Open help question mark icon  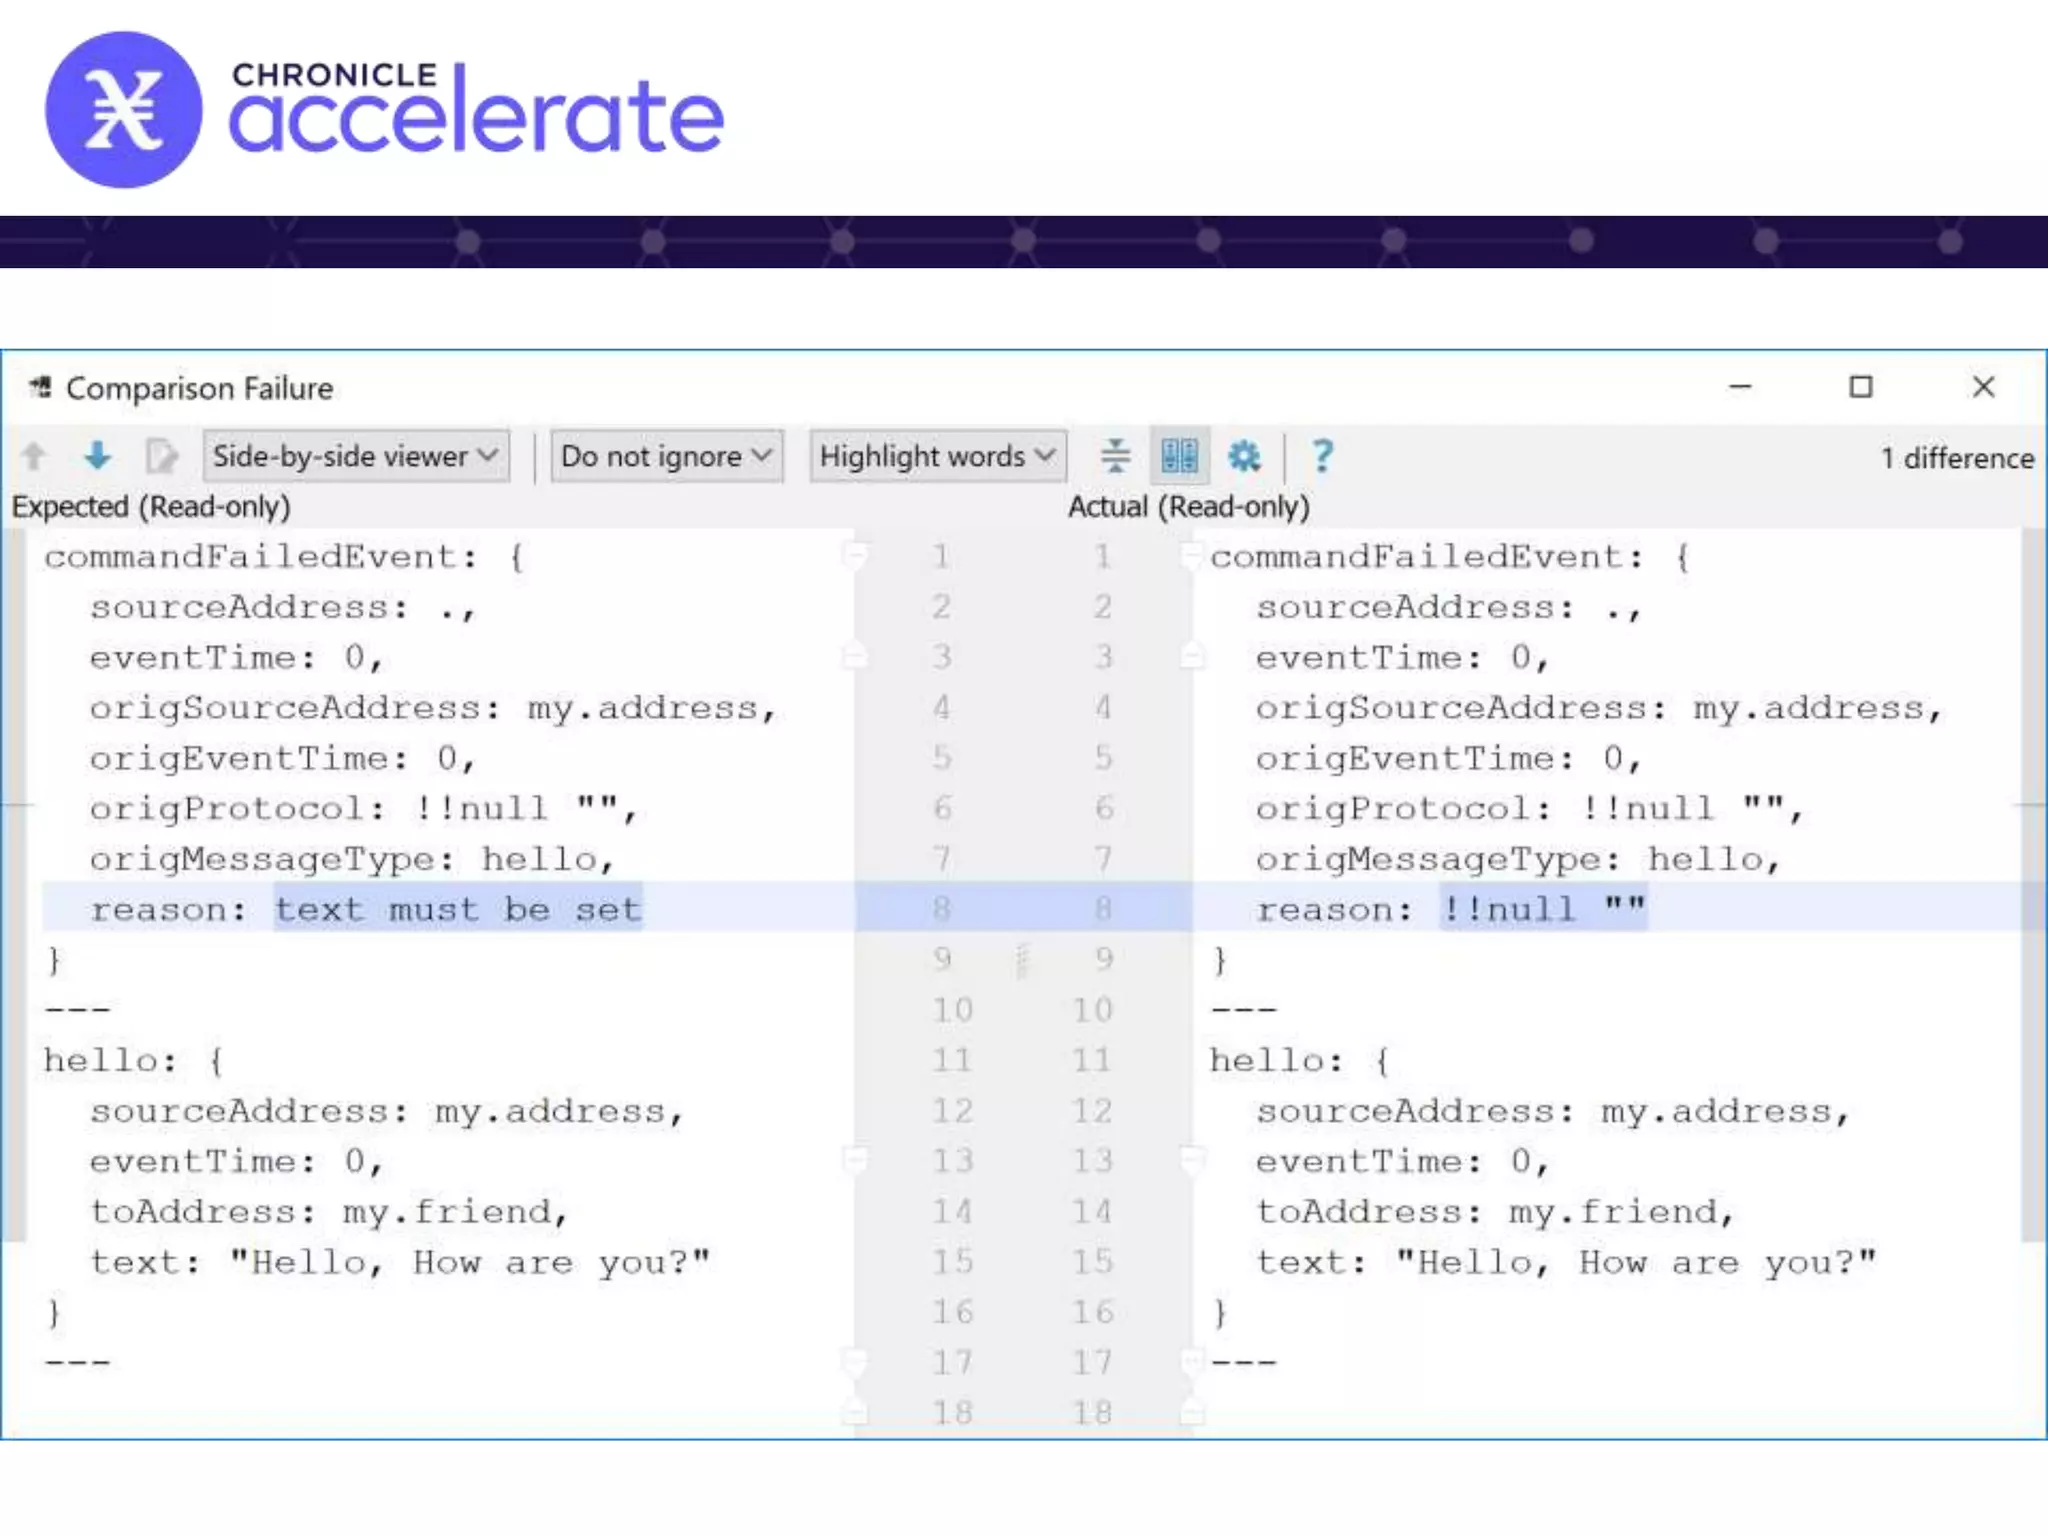(1322, 456)
